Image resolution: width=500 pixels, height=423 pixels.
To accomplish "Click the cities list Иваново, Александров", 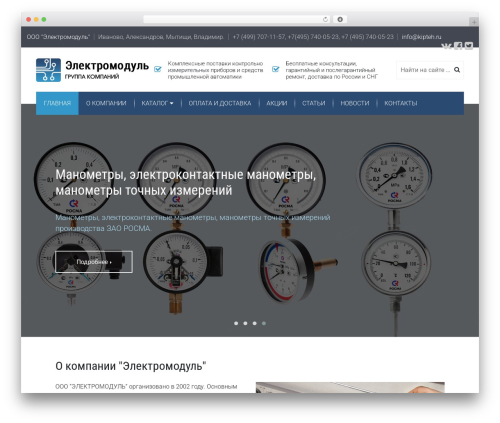I will click(161, 37).
